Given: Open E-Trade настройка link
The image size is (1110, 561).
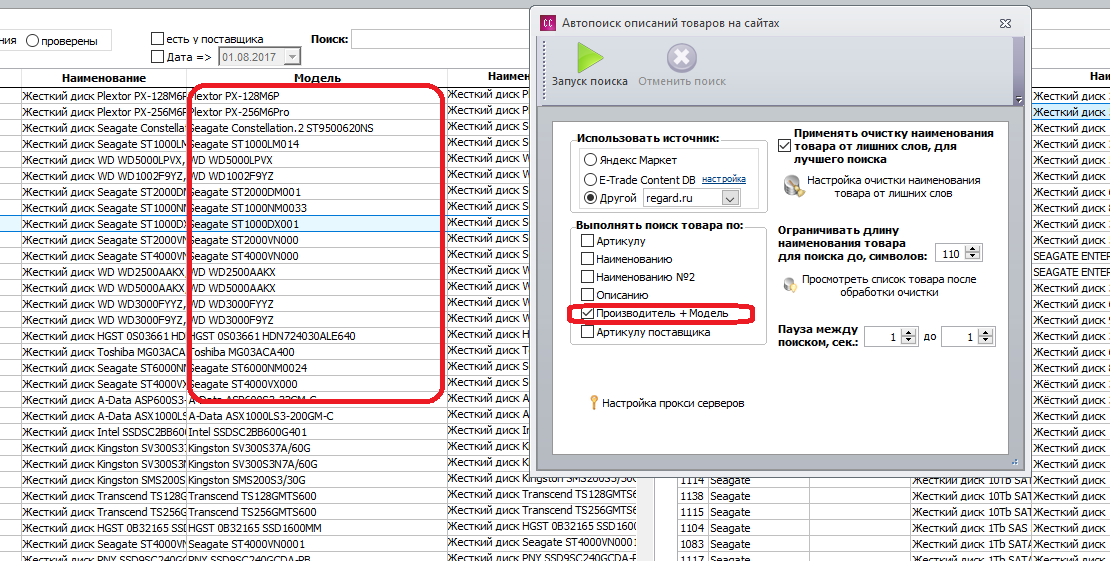Looking at the screenshot, I should (x=723, y=179).
